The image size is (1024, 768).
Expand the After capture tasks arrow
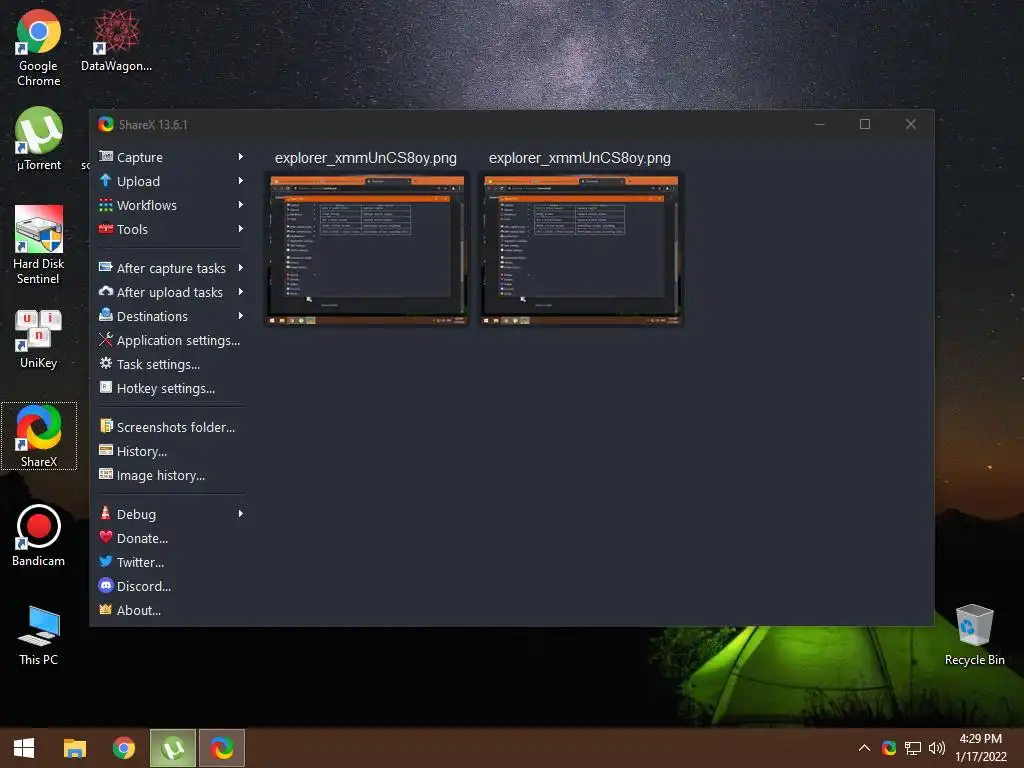click(x=240, y=268)
